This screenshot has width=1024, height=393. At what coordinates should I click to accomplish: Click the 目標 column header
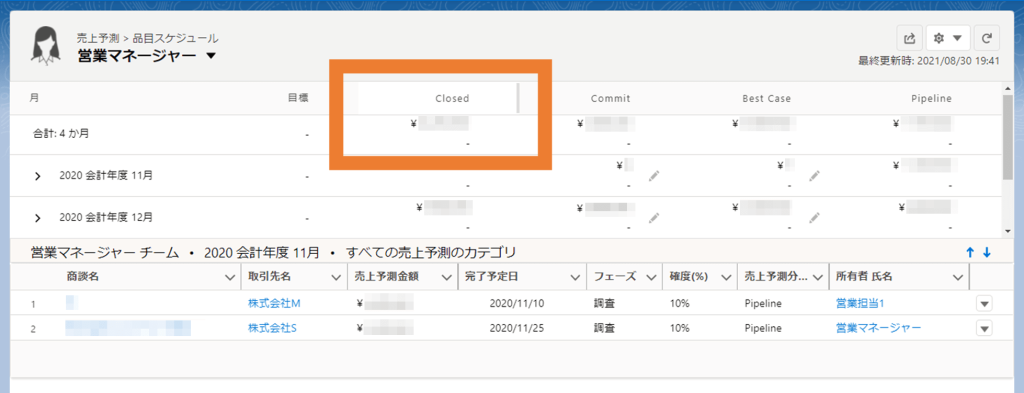pos(298,98)
